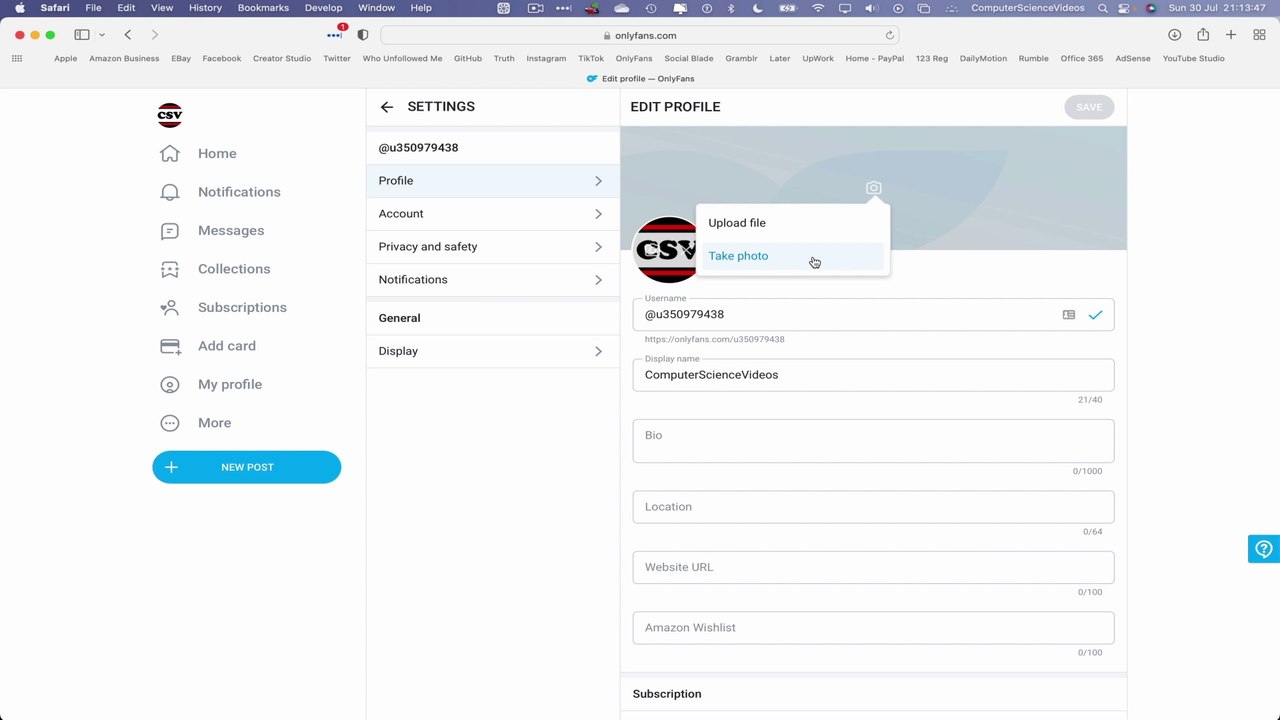Screen dimensions: 1280x720
Task: Click the CSV avatar logo in sidebar
Action: 170,115
